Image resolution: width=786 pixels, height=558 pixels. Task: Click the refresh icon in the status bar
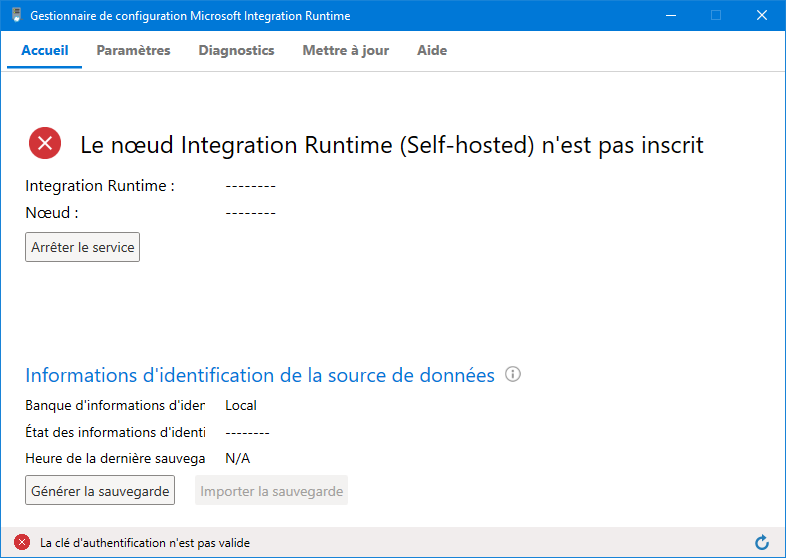762,542
